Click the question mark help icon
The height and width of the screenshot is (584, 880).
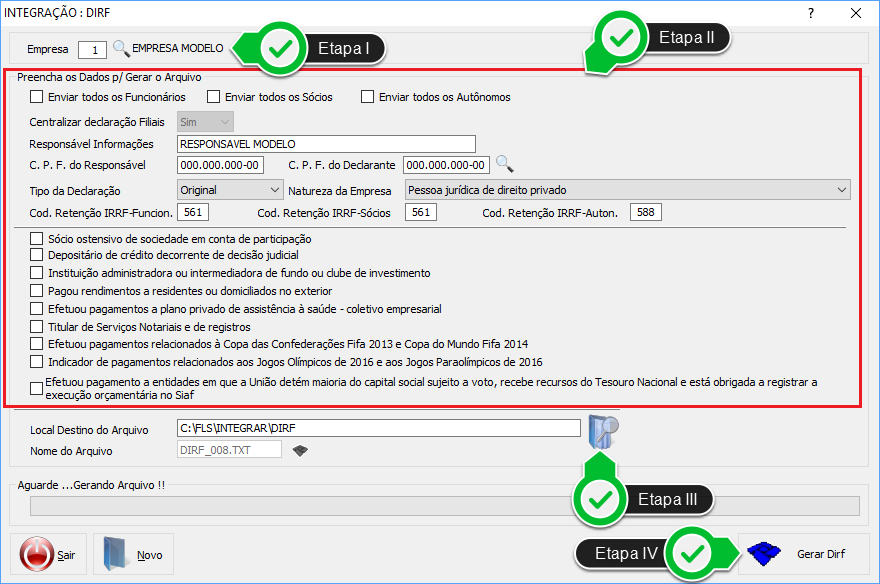(x=810, y=13)
